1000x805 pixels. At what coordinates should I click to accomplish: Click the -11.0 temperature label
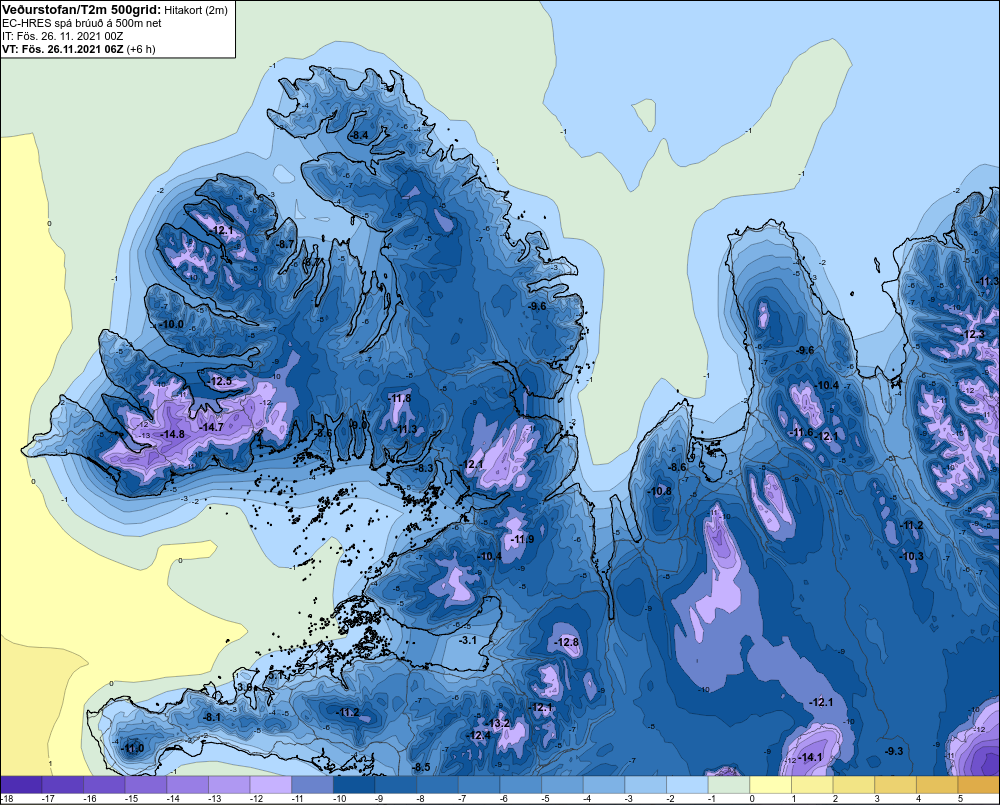[x=133, y=748]
